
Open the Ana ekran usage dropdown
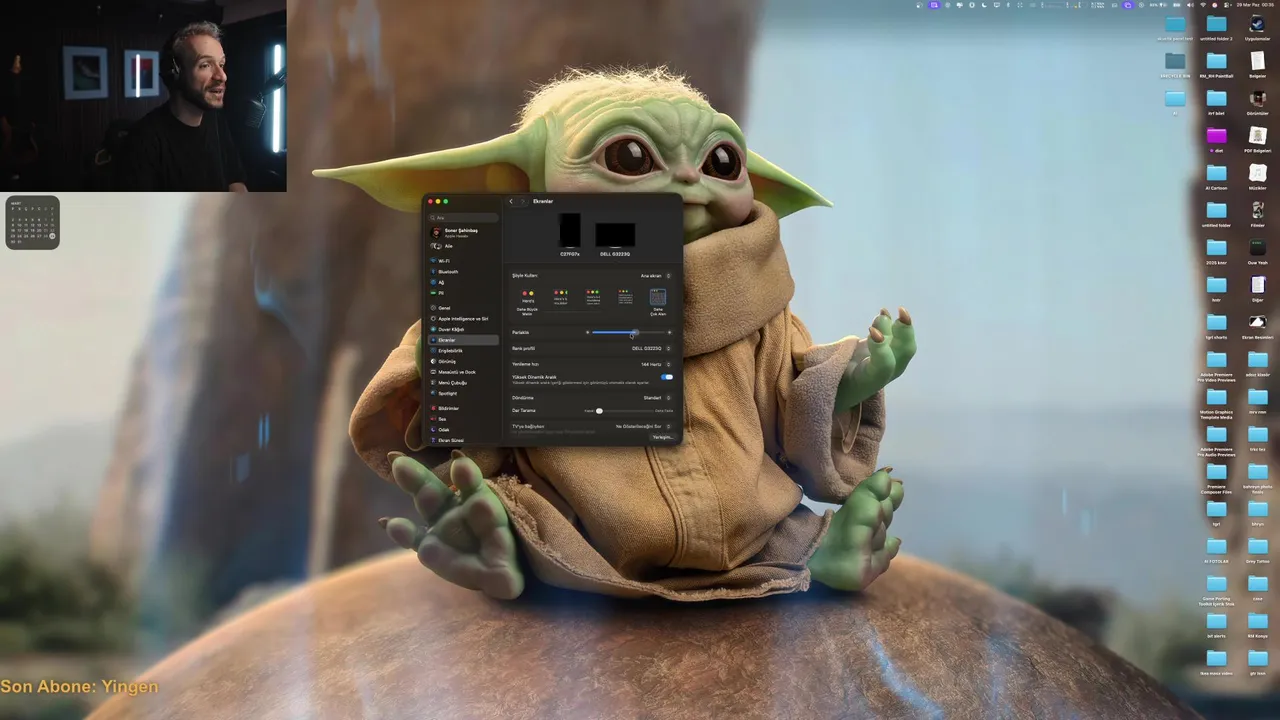pyautogui.click(x=656, y=275)
